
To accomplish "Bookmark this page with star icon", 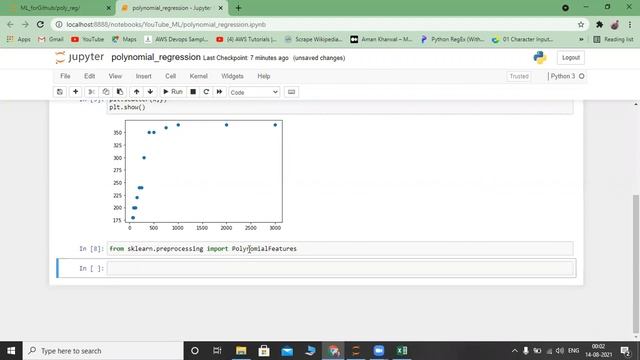I will coord(581,24).
